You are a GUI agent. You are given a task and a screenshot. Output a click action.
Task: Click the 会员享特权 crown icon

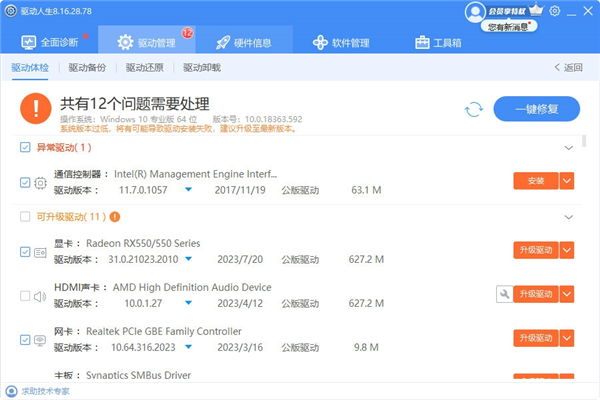tap(536, 10)
